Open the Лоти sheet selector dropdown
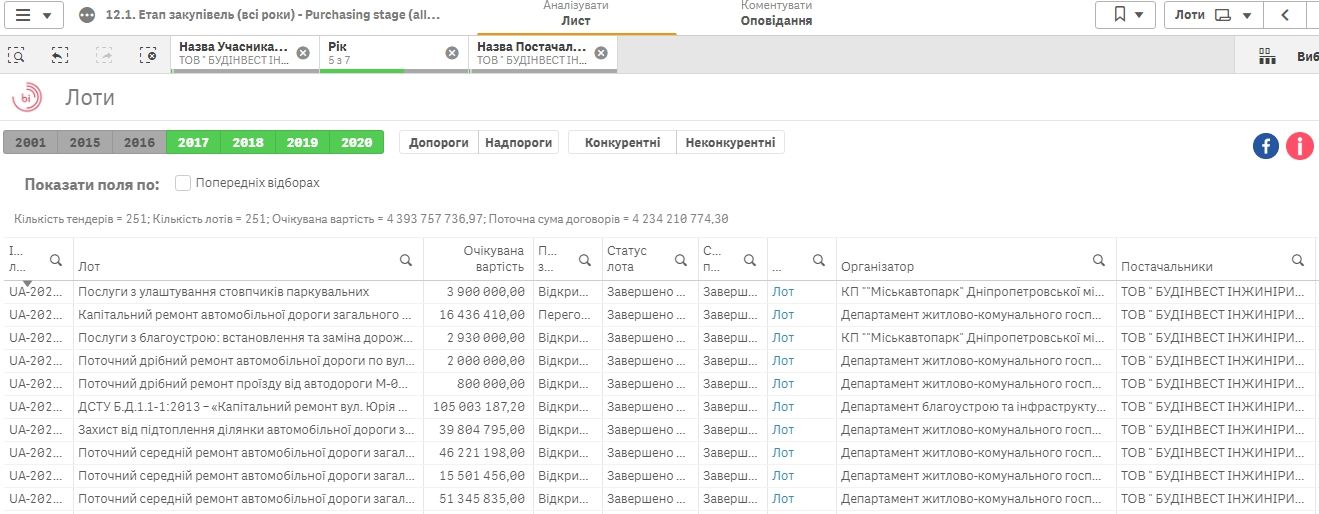Screen dimensions: 1319x514 coord(1213,15)
